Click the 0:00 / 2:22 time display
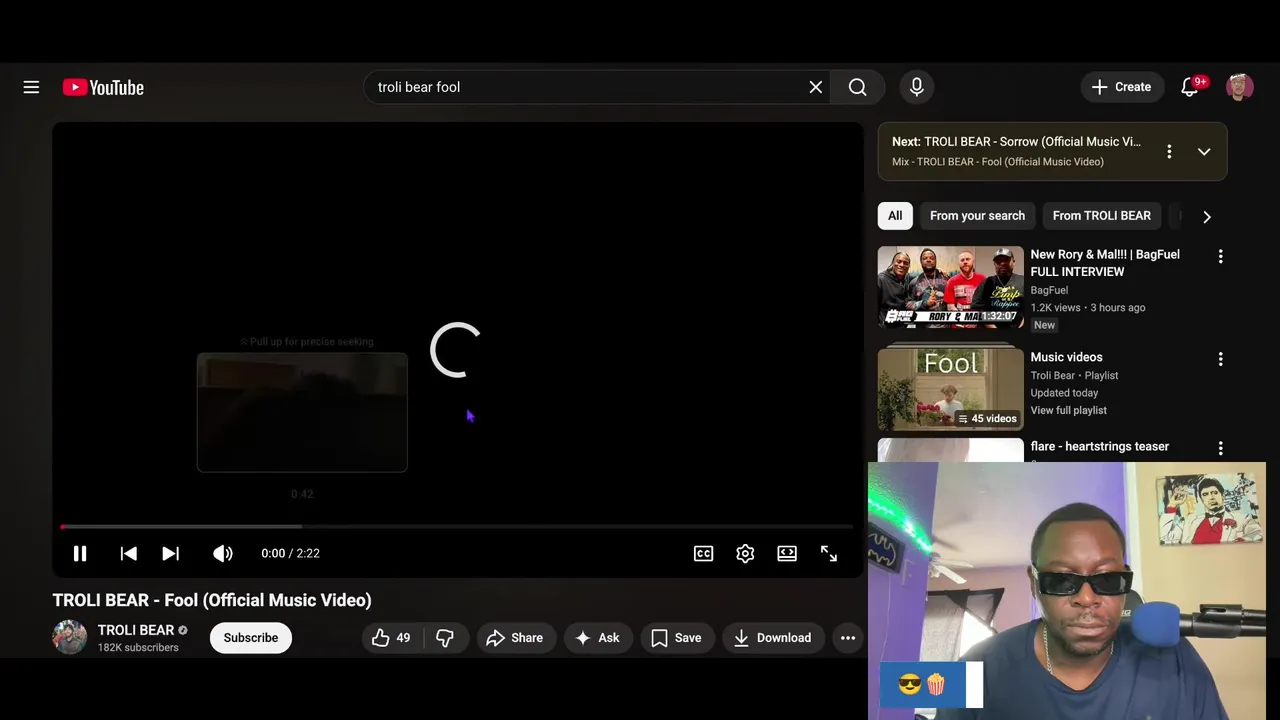 click(x=291, y=553)
